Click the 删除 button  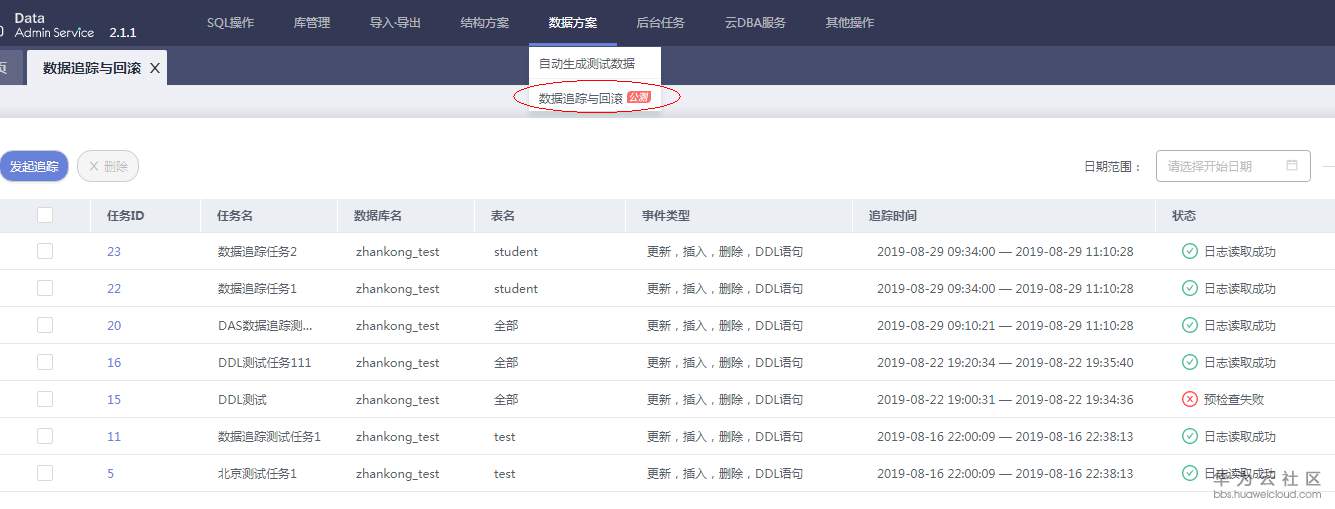click(x=108, y=167)
